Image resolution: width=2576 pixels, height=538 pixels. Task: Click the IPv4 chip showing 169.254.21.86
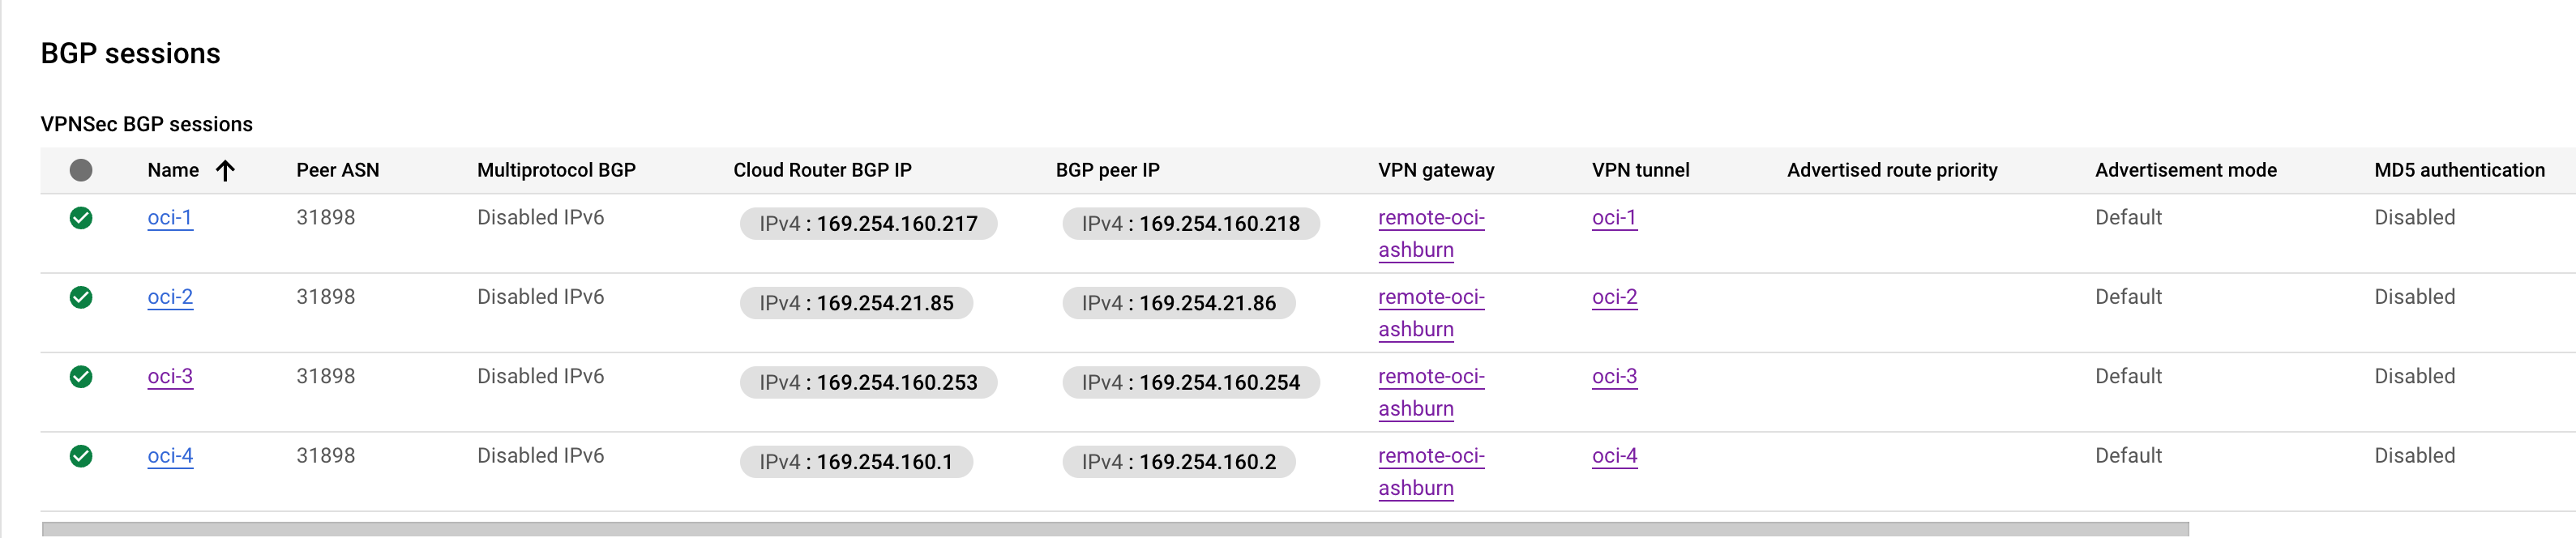point(1178,303)
